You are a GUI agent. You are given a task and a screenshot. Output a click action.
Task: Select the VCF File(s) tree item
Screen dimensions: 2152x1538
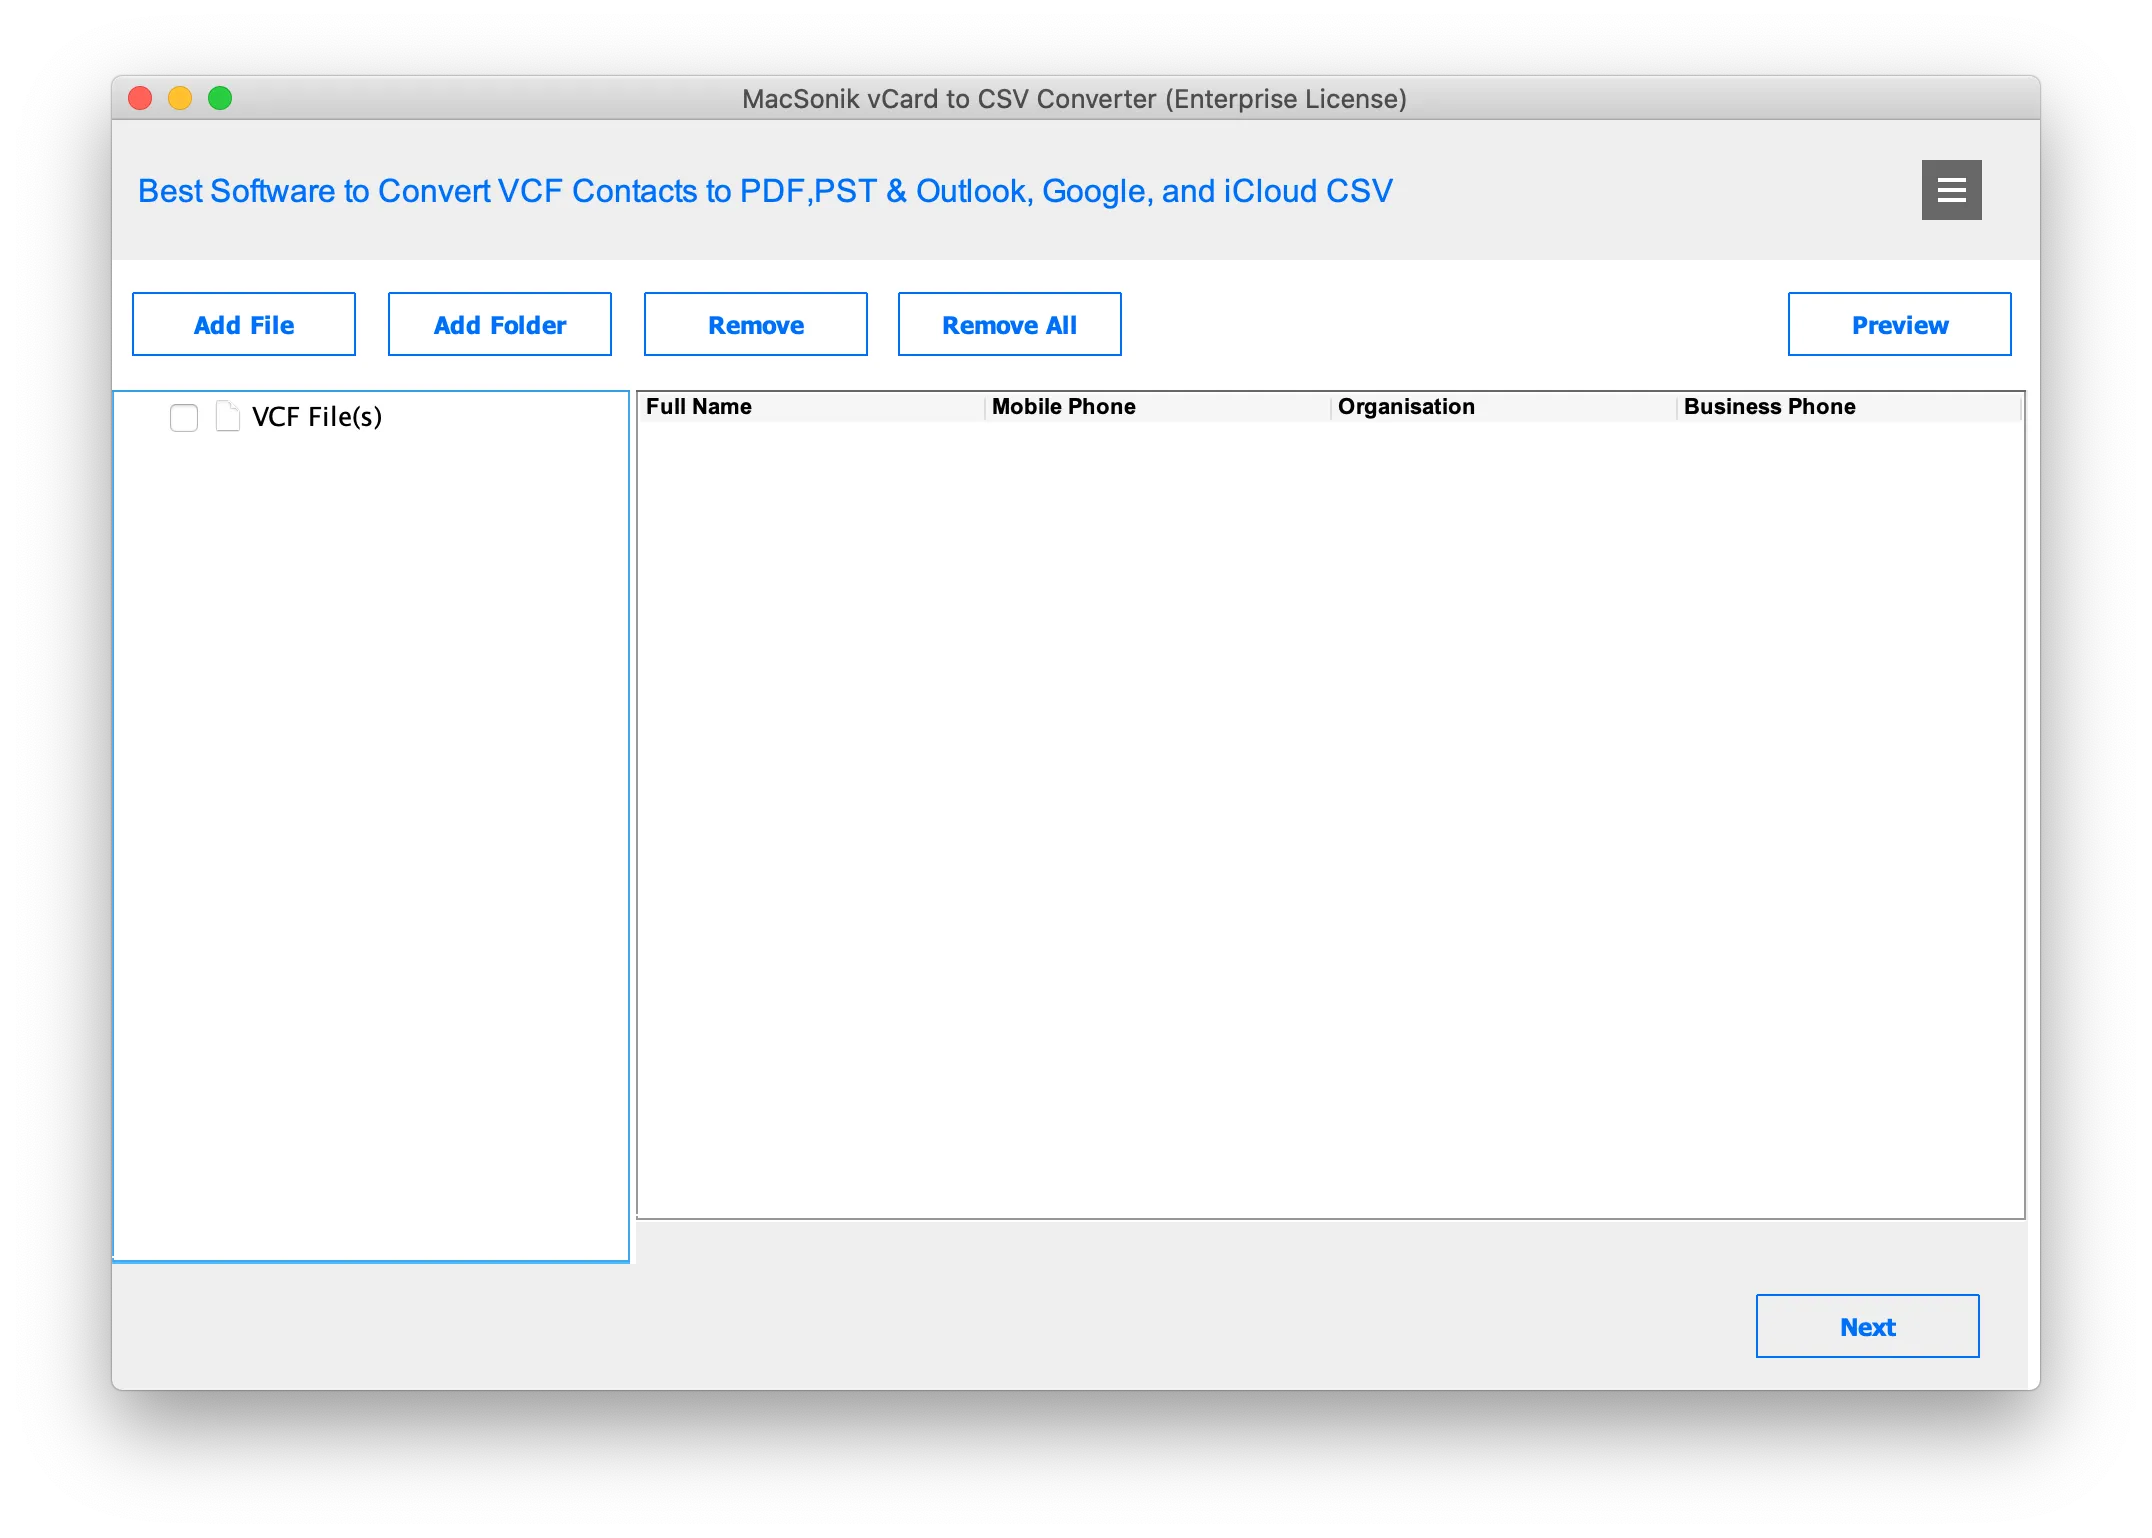(x=317, y=417)
